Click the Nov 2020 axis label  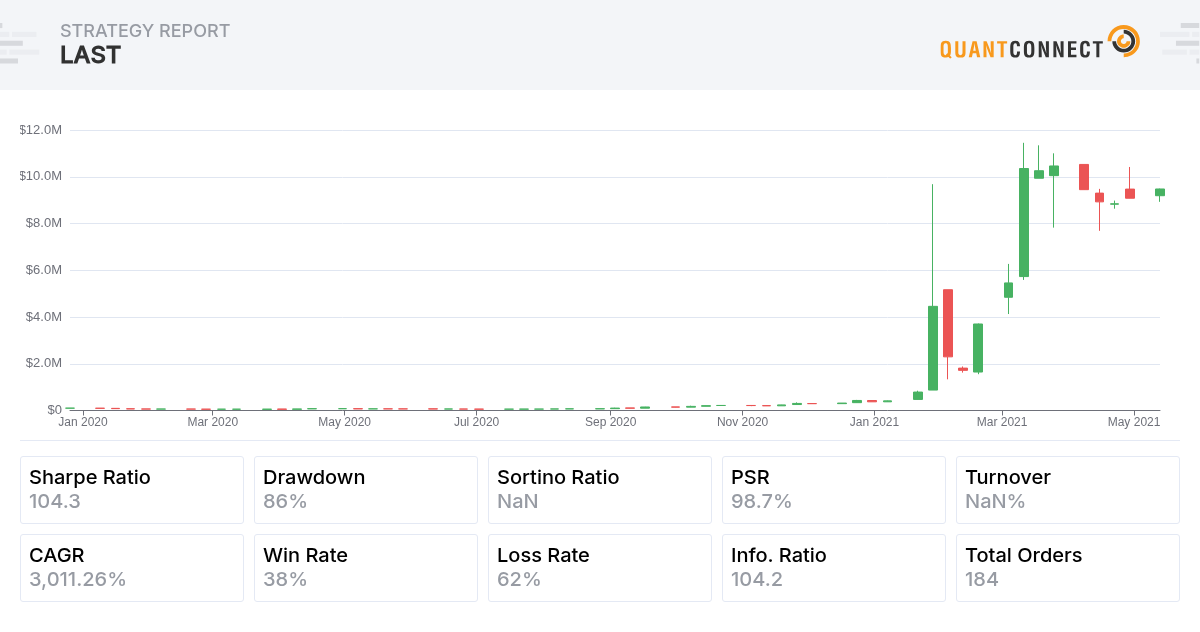pos(742,422)
